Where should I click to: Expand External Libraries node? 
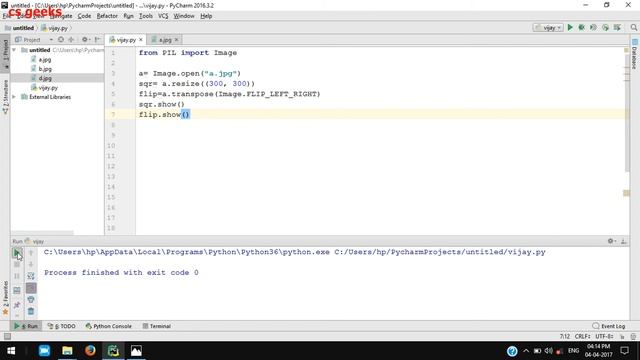tap(14, 97)
